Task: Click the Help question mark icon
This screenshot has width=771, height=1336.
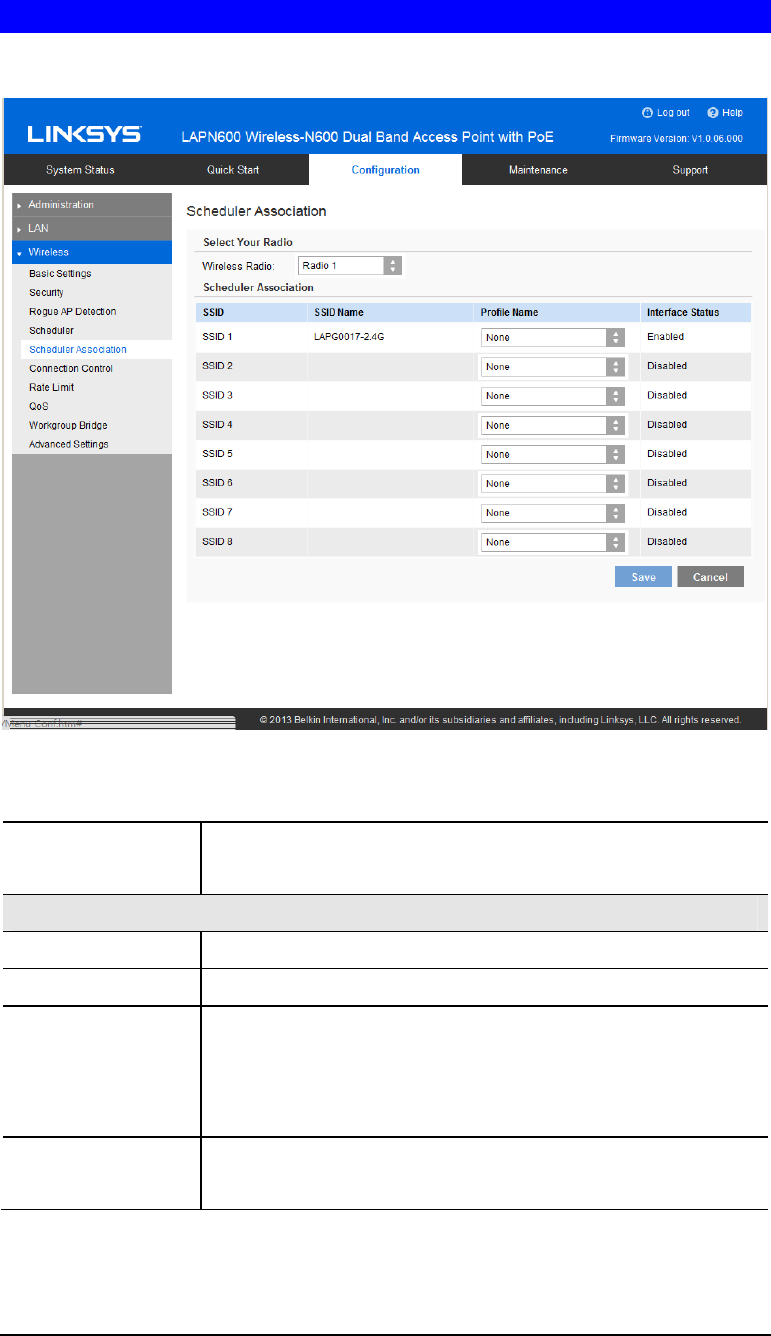Action: pyautogui.click(x=713, y=113)
